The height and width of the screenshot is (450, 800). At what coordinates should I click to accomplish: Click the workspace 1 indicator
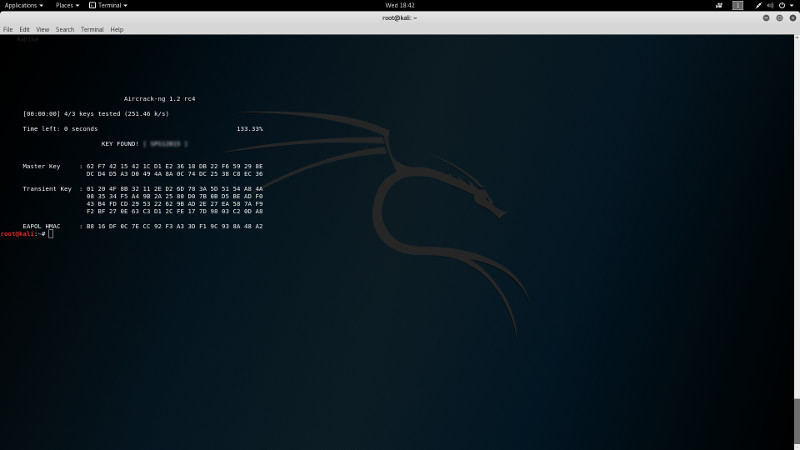tap(738, 5)
